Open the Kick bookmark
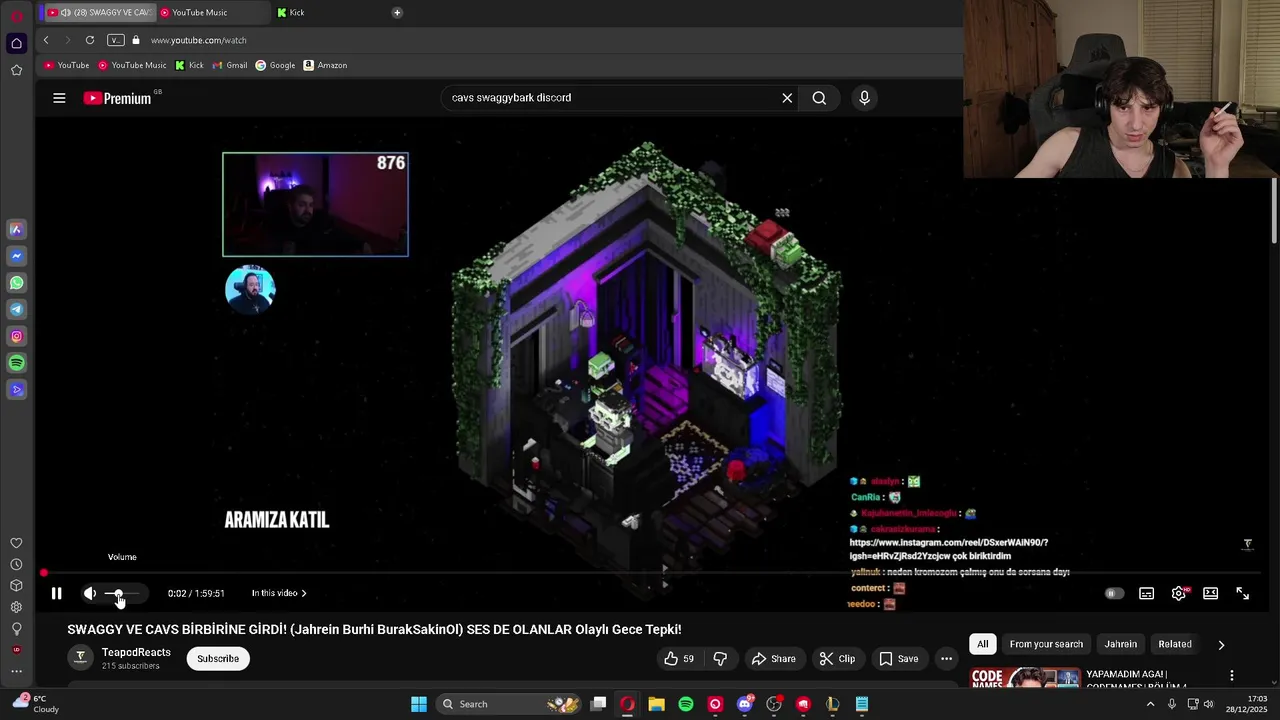The height and width of the screenshot is (720, 1280). [x=189, y=65]
